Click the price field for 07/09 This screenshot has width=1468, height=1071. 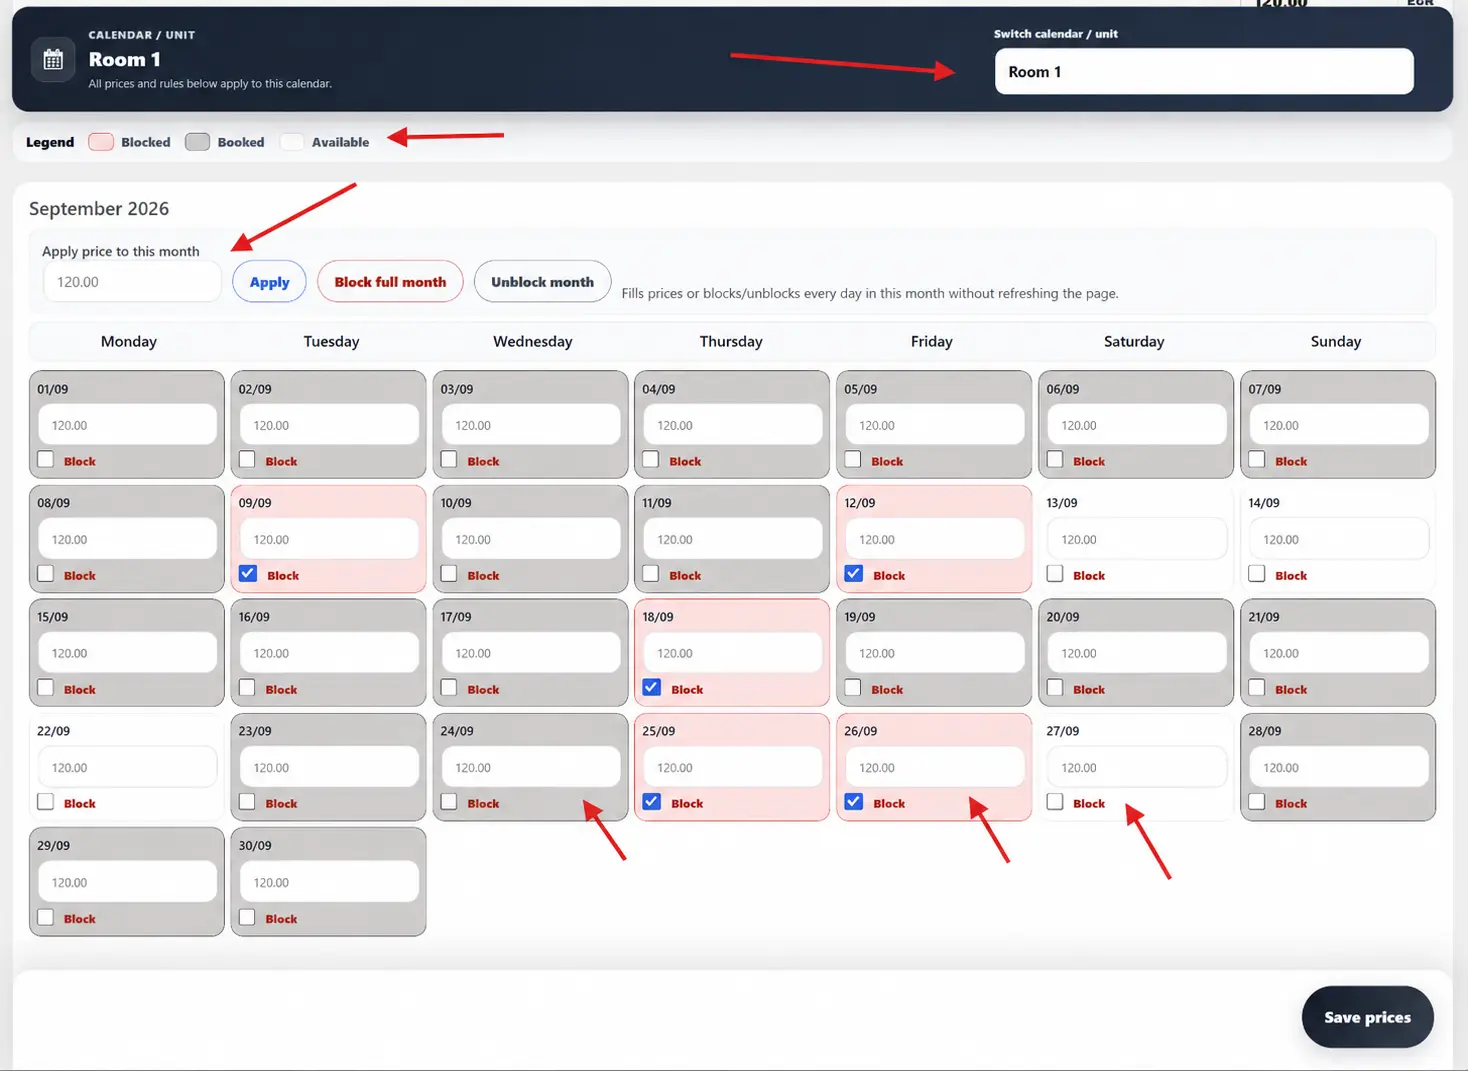click(1338, 425)
